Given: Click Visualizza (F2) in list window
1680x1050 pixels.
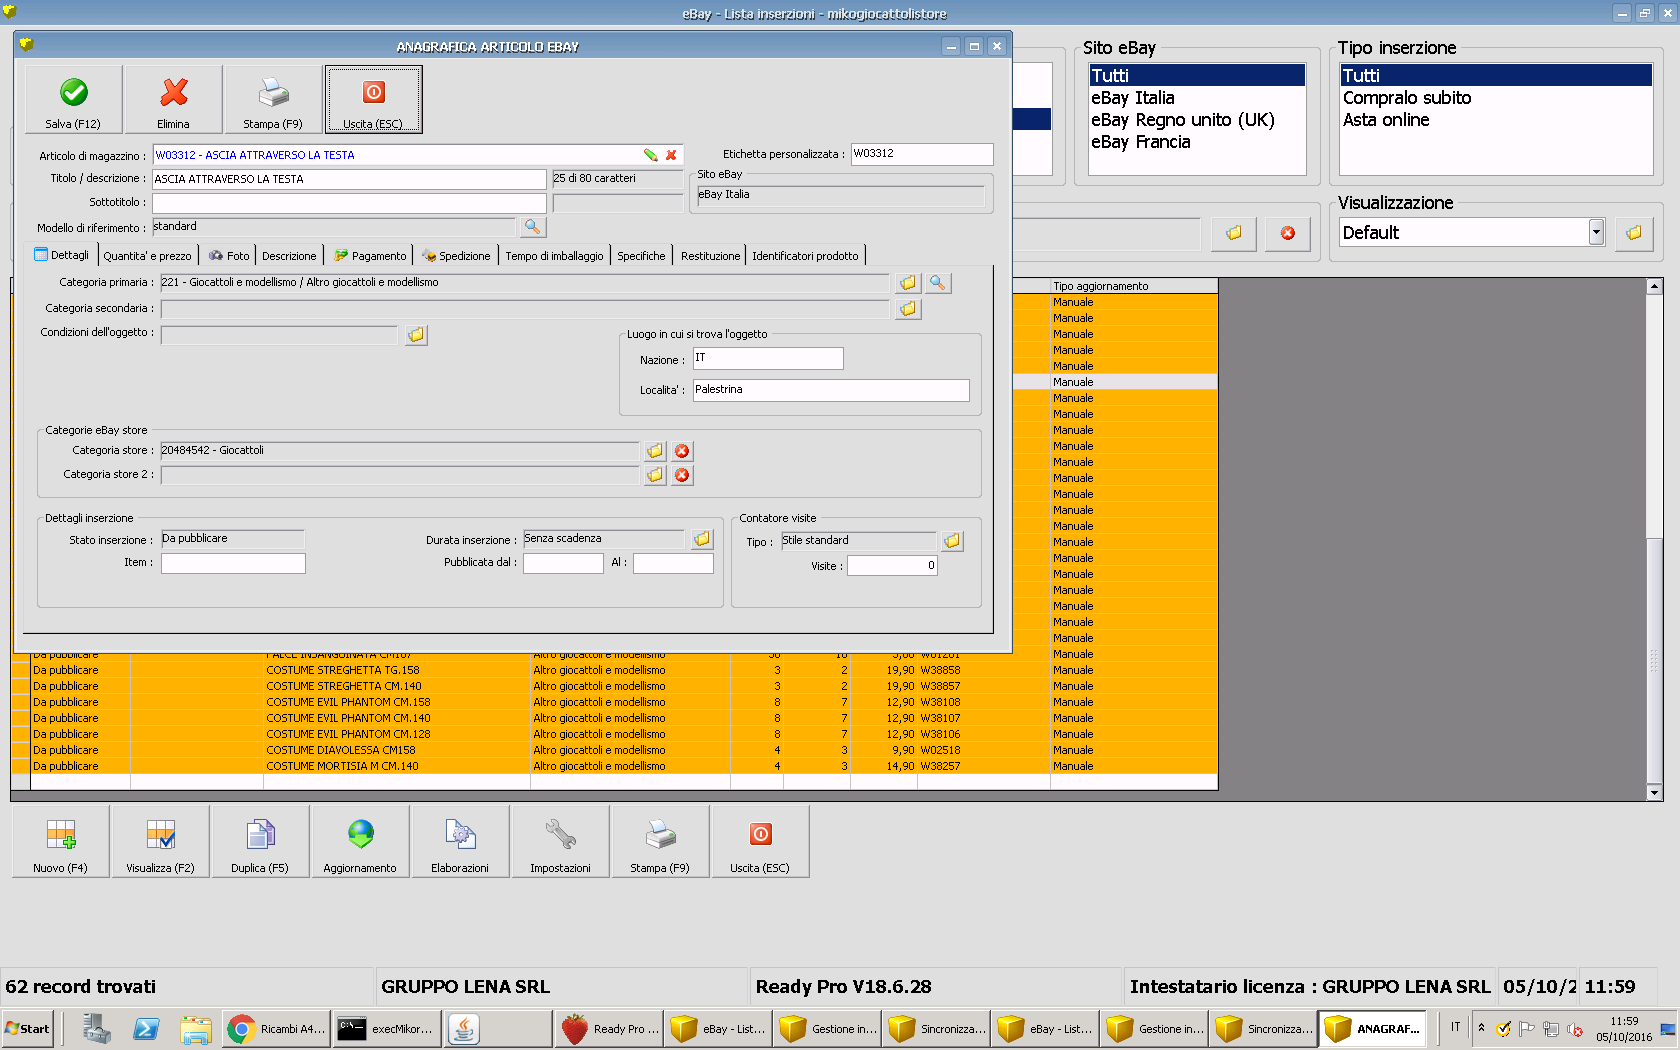Looking at the screenshot, I should point(160,842).
